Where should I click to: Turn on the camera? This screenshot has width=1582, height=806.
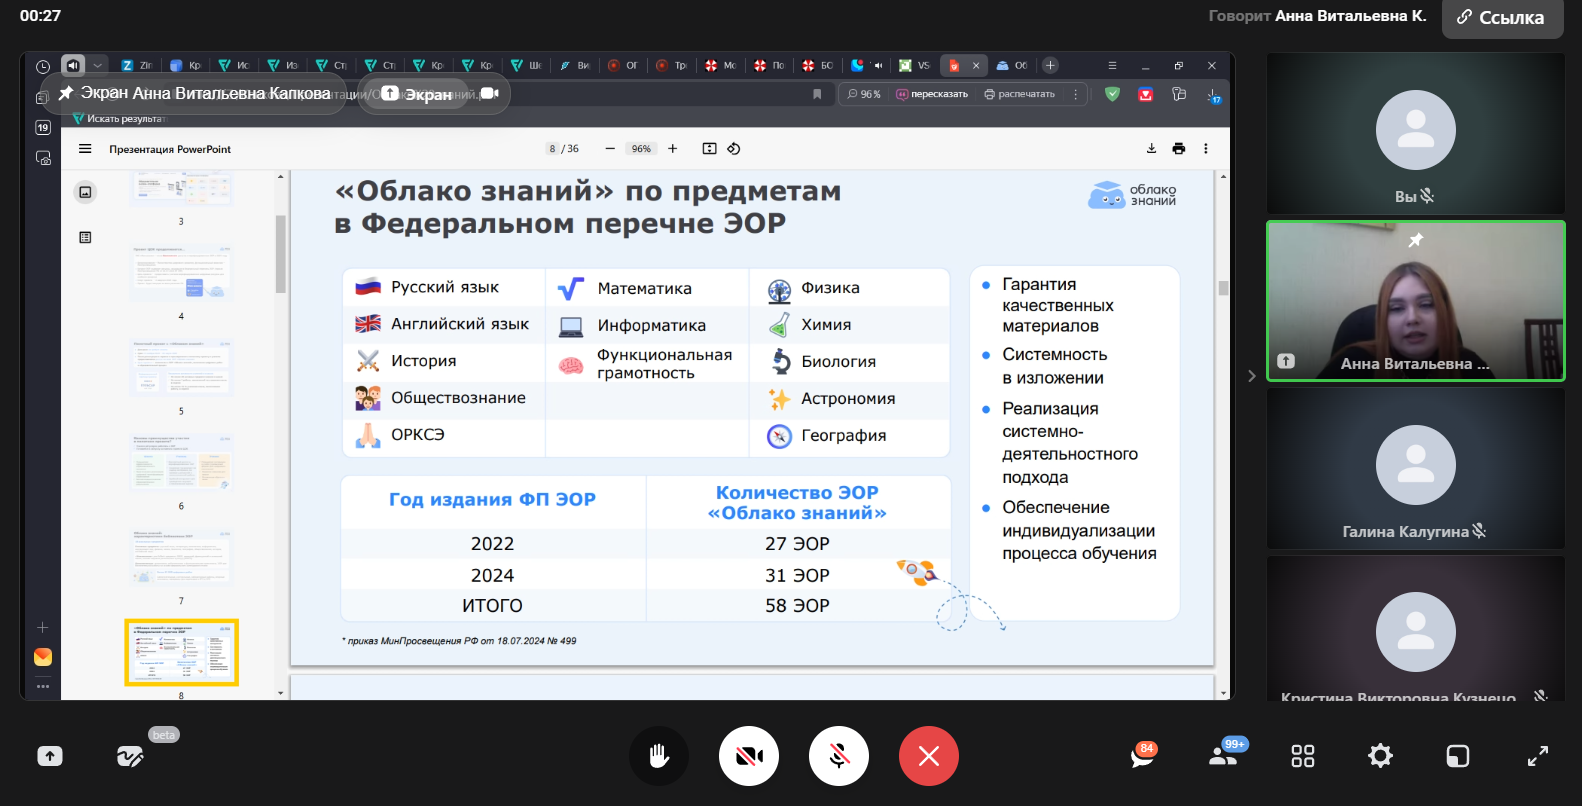pos(749,756)
